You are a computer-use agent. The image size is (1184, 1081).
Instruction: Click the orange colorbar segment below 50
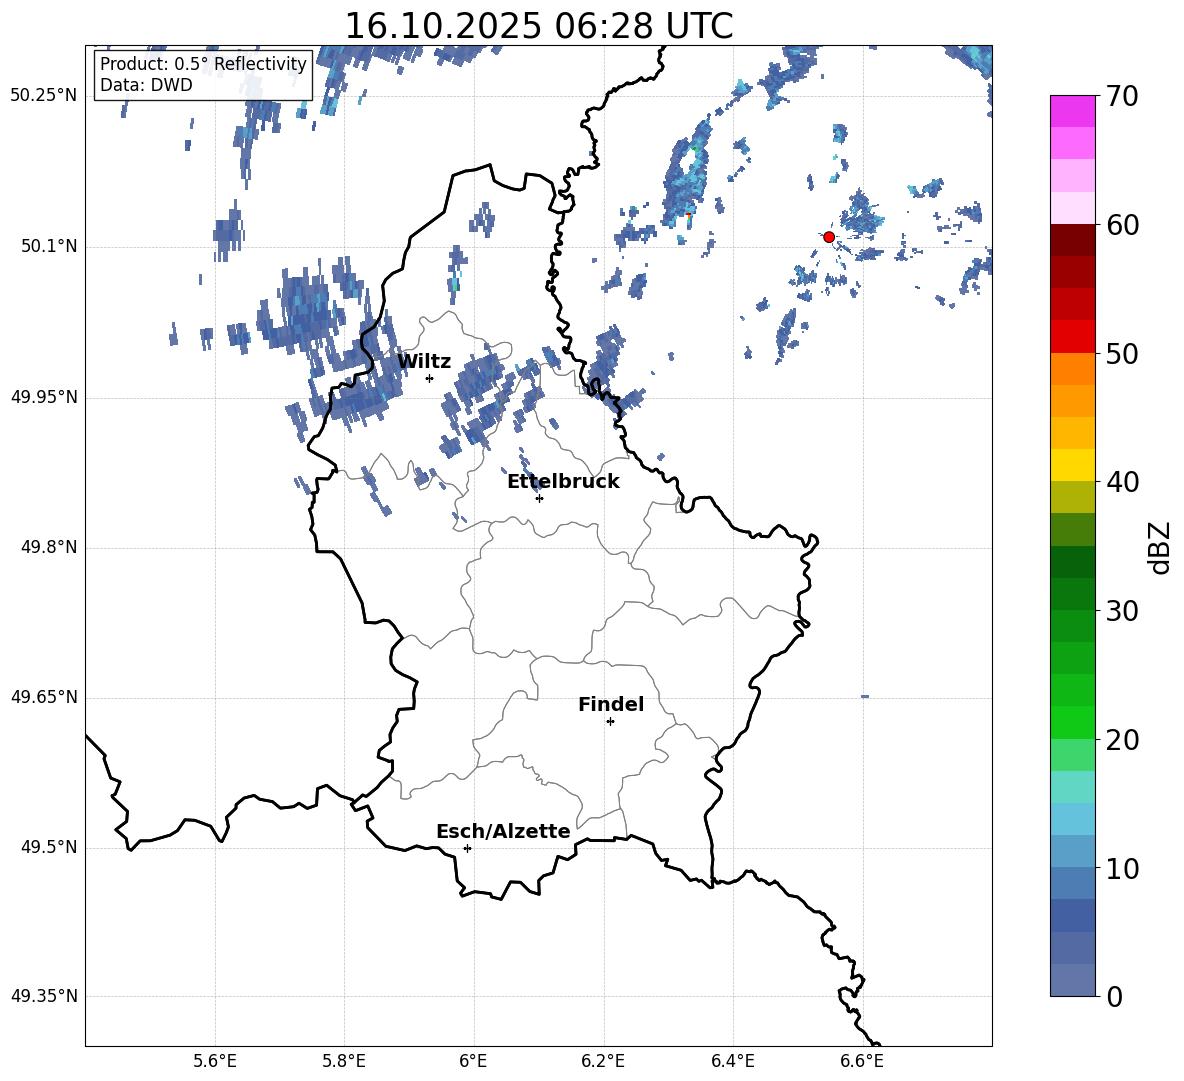pos(1073,369)
